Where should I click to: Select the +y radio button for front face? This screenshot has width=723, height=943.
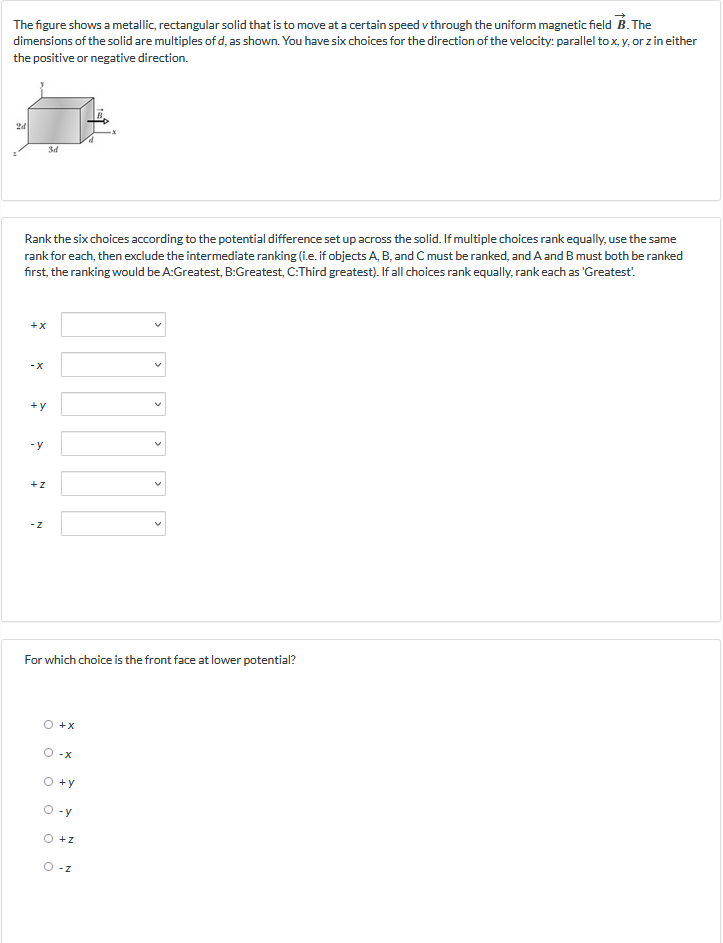pos(49,782)
